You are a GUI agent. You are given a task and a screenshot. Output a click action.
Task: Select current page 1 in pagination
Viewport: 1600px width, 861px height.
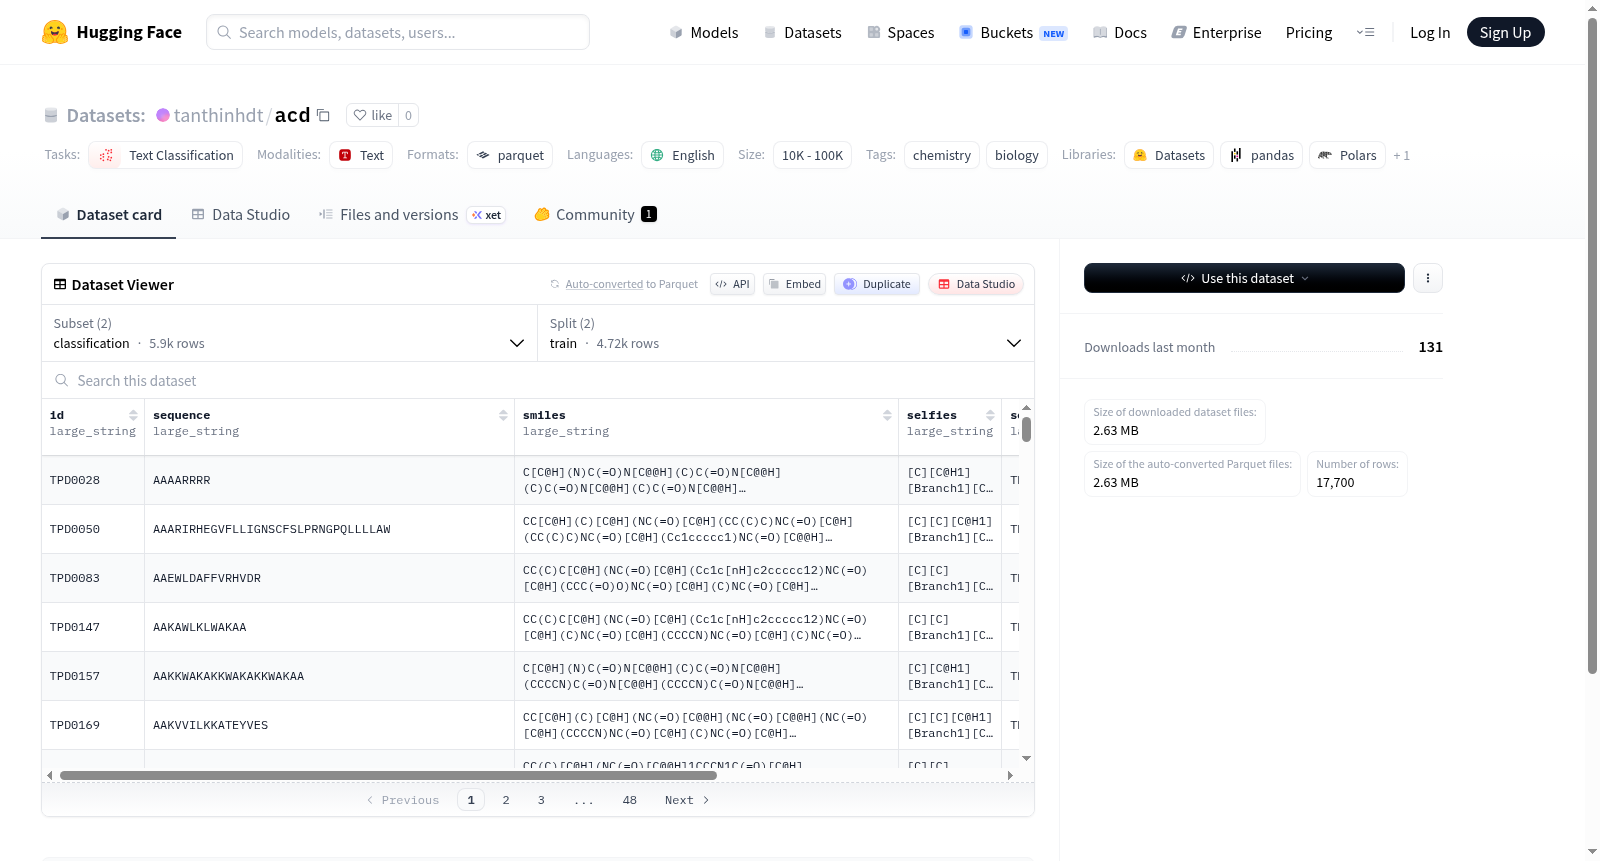click(471, 800)
